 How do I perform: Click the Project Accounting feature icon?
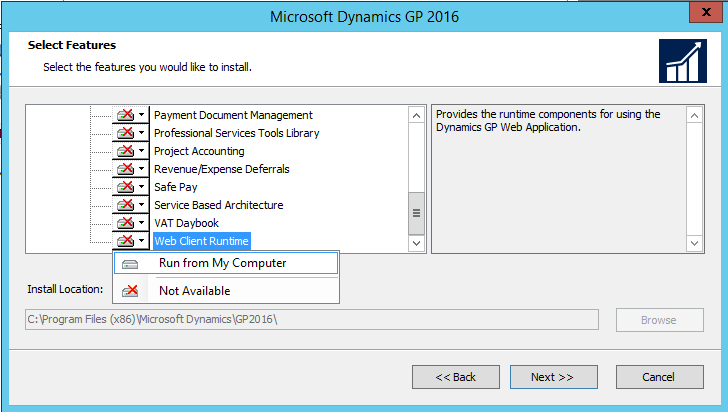coord(125,151)
